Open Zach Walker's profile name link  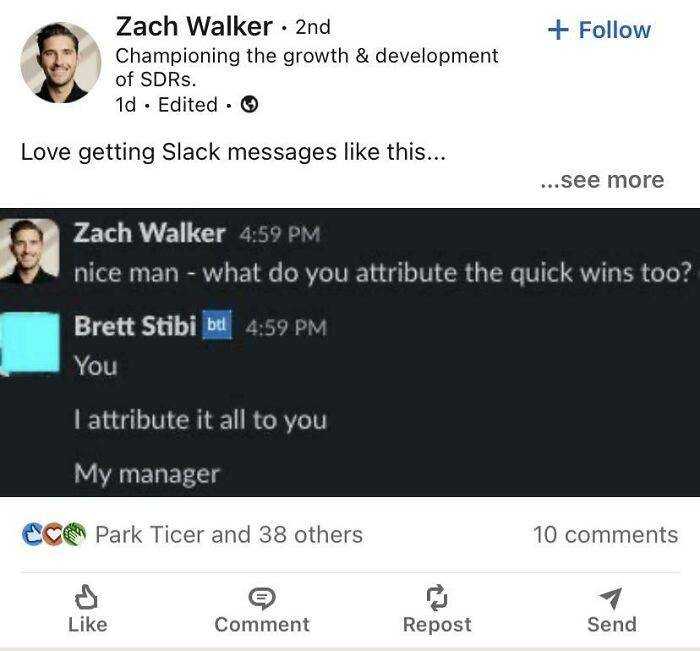click(x=194, y=26)
